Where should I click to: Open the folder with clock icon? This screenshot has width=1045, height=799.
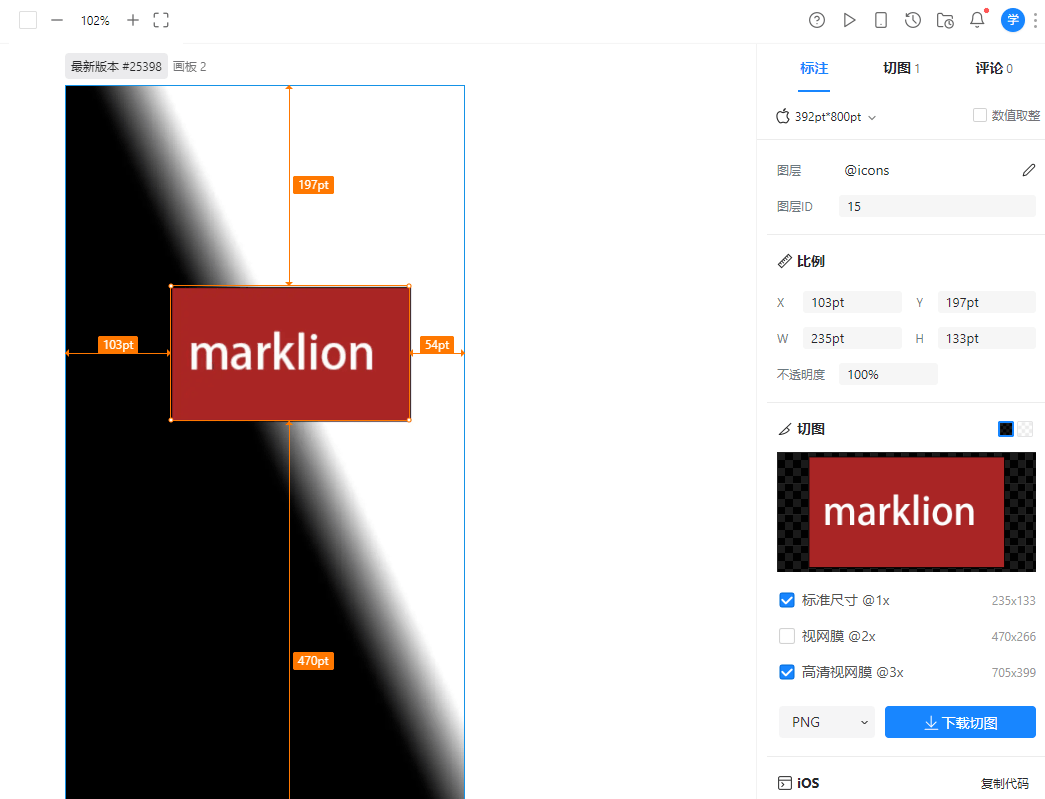[x=945, y=21]
